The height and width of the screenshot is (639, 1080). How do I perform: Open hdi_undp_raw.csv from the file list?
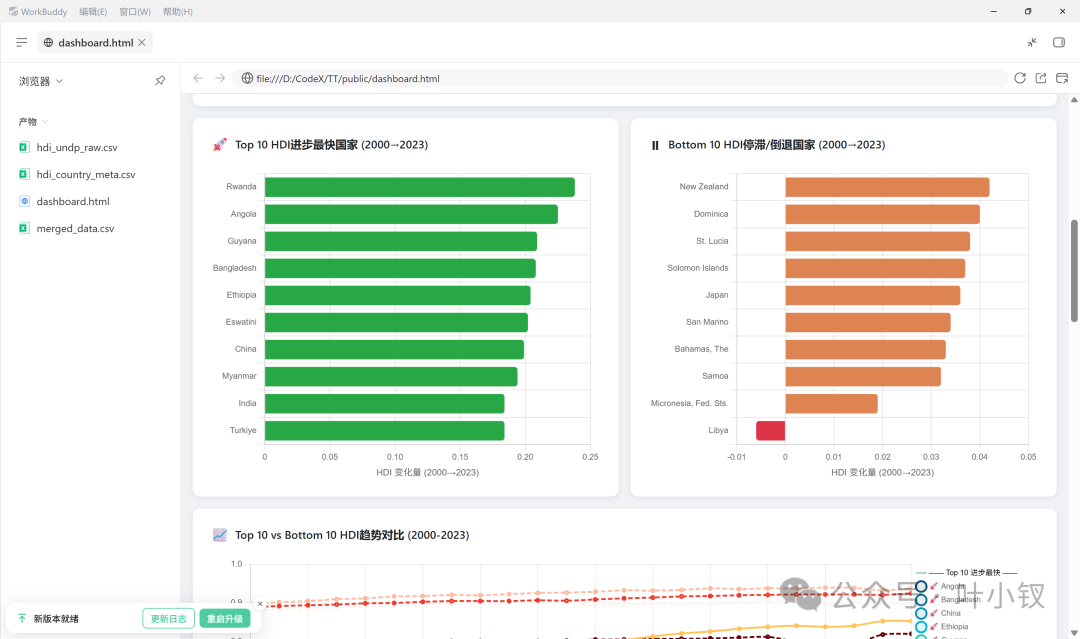(x=77, y=147)
